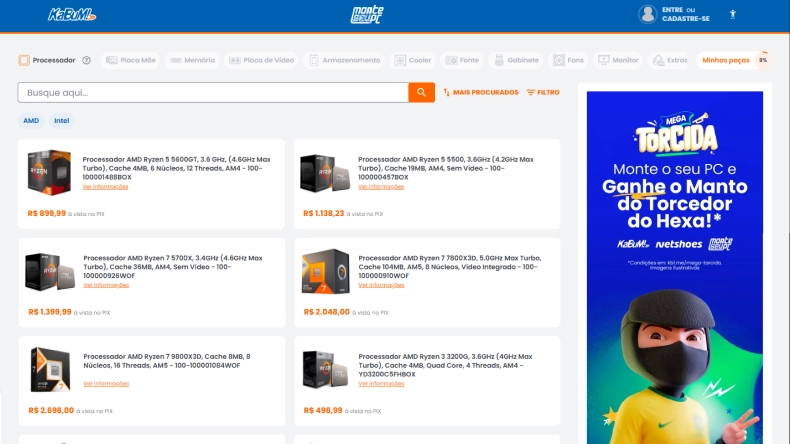Toggle the Intel brand filter chip
The image size is (790, 444).
click(x=61, y=121)
